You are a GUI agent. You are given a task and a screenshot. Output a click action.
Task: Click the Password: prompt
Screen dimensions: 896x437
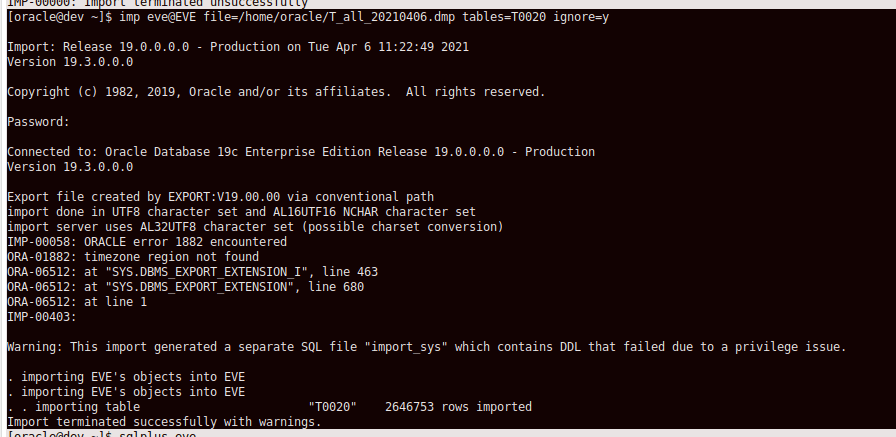tap(38, 122)
